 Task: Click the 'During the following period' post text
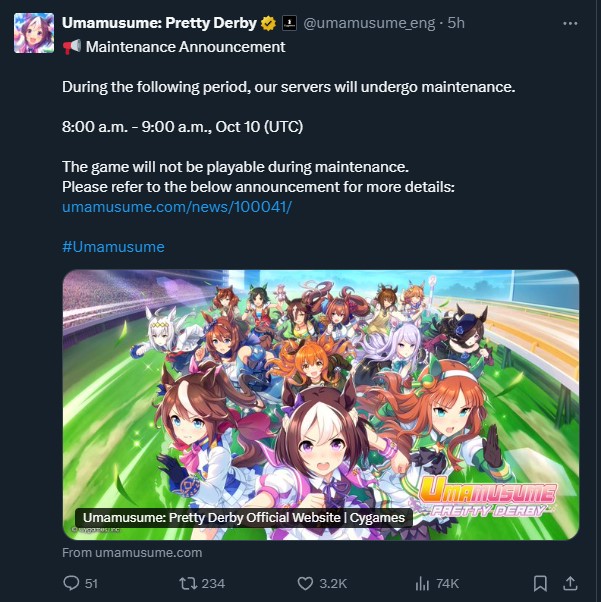coord(288,87)
